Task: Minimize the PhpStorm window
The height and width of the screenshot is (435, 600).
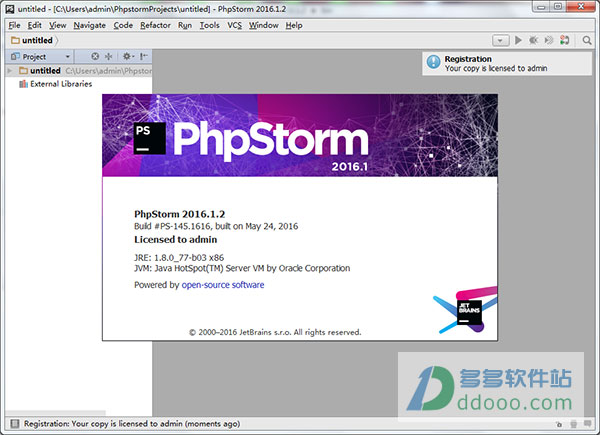Action: (x=541, y=7)
